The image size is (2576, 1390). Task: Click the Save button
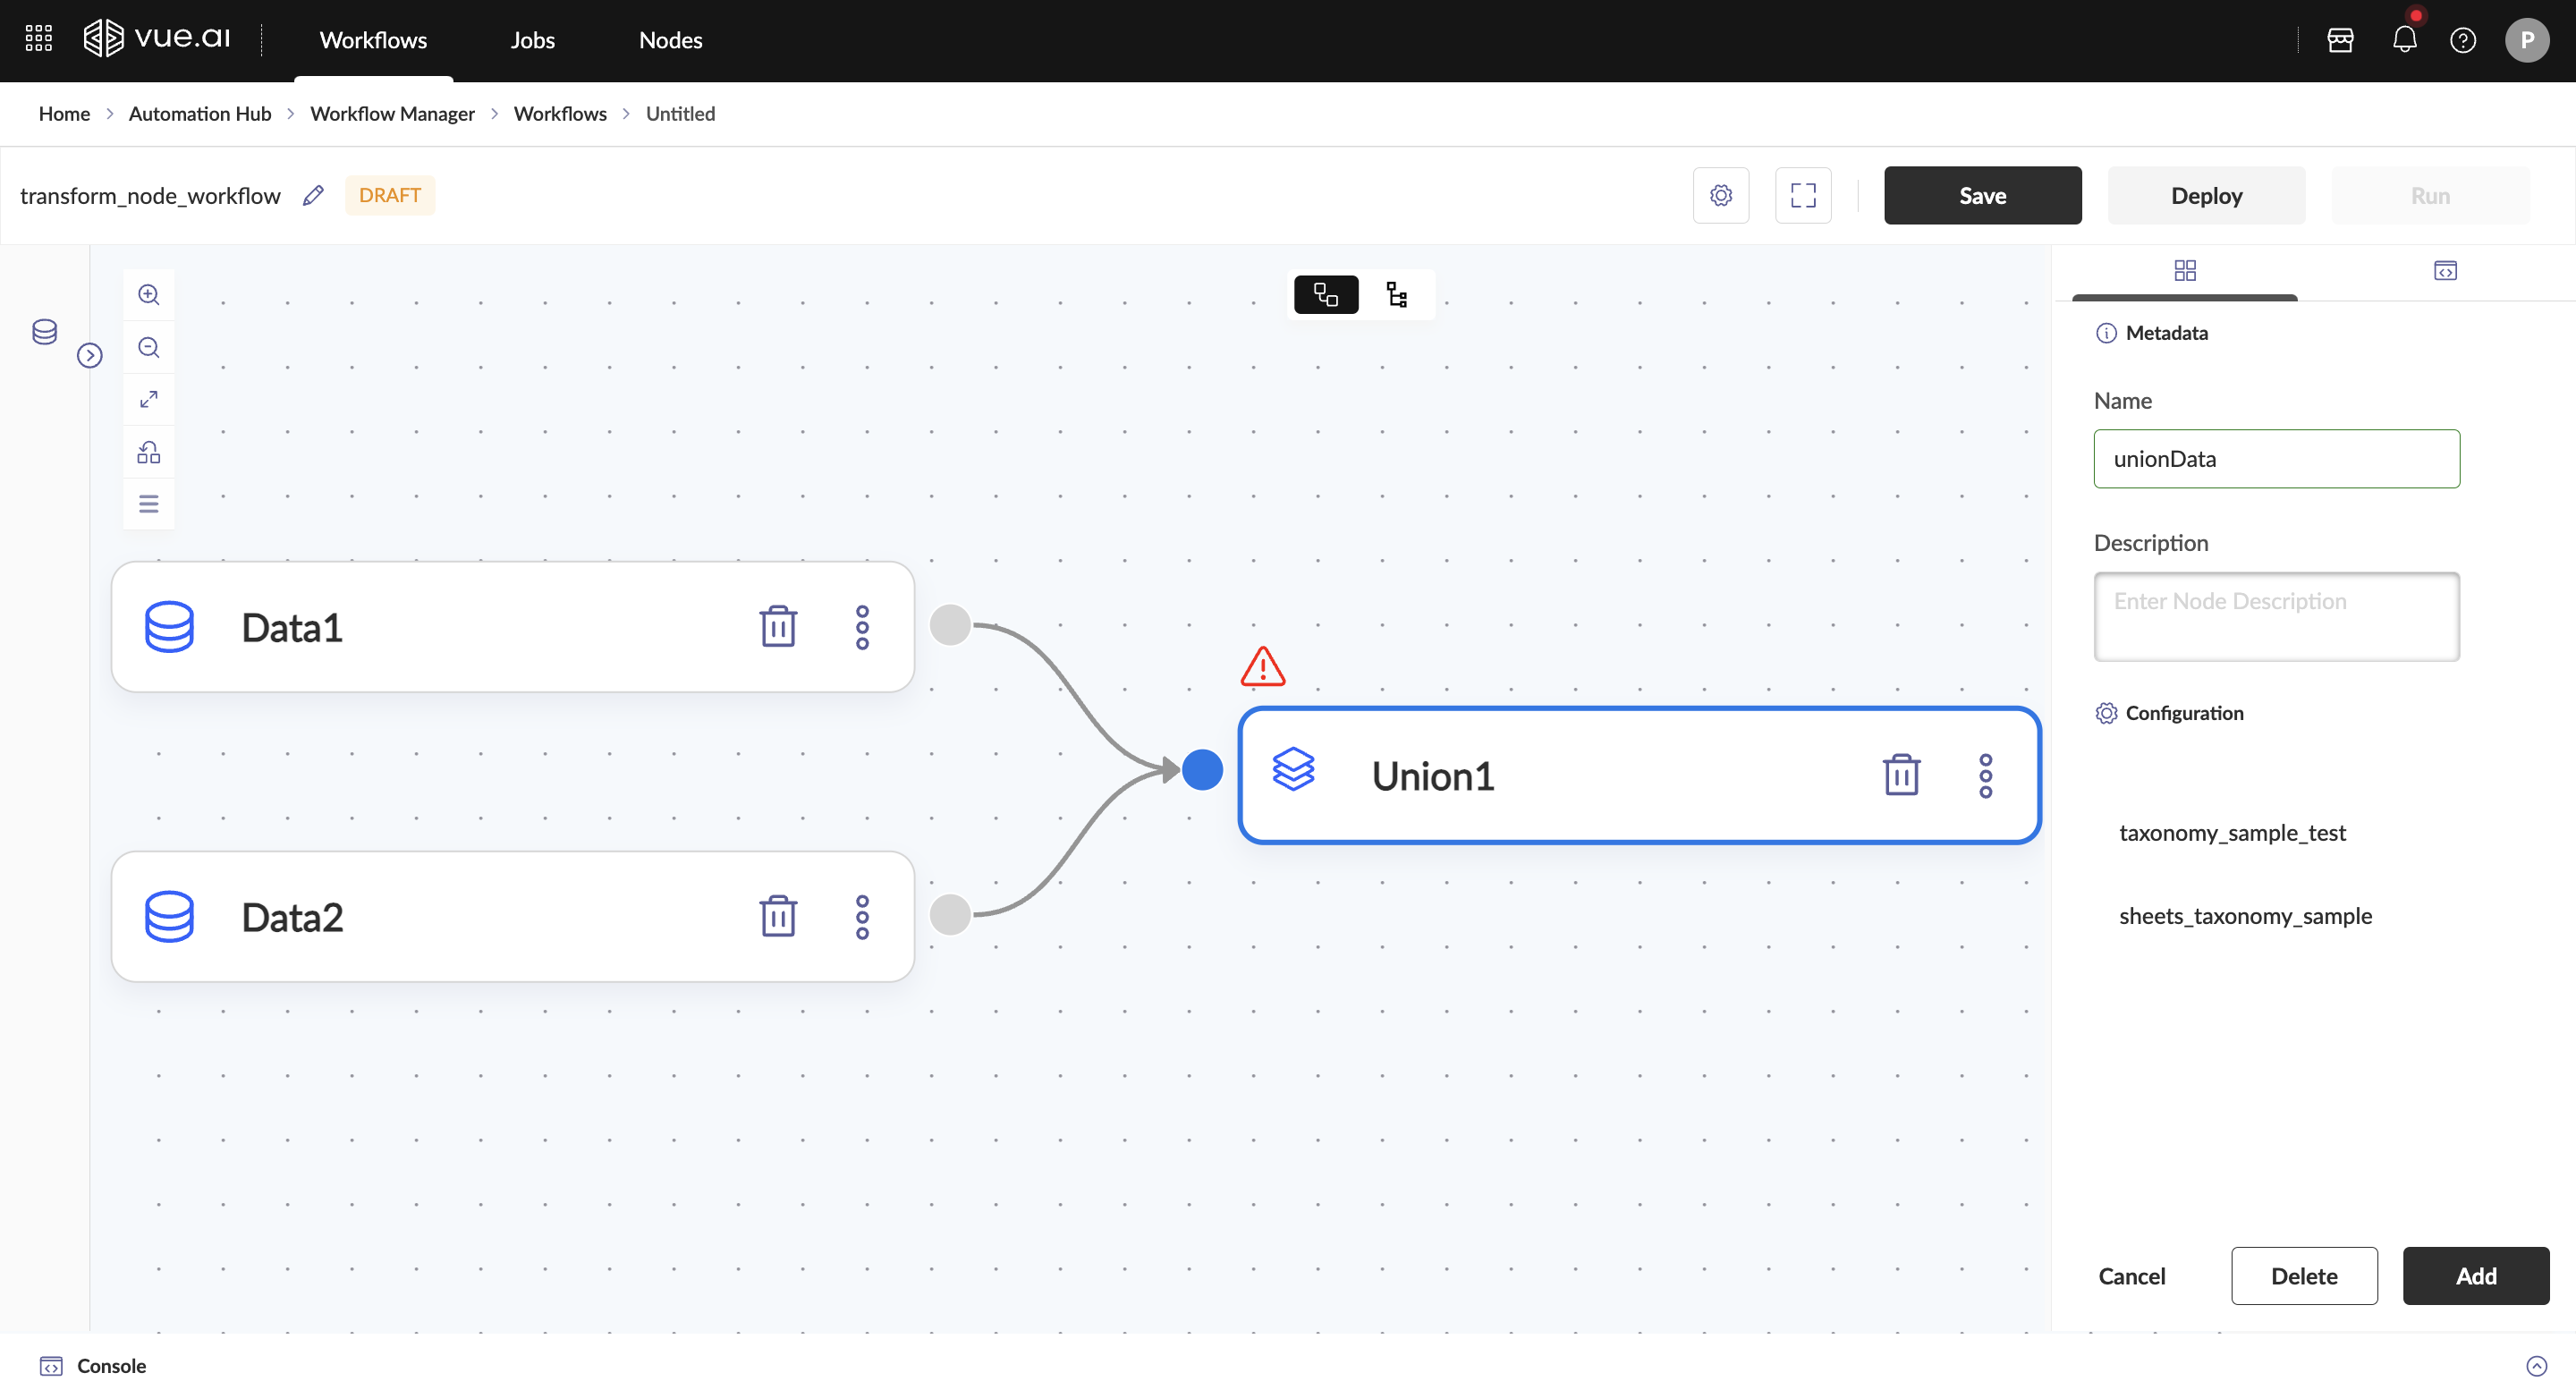pos(1982,195)
